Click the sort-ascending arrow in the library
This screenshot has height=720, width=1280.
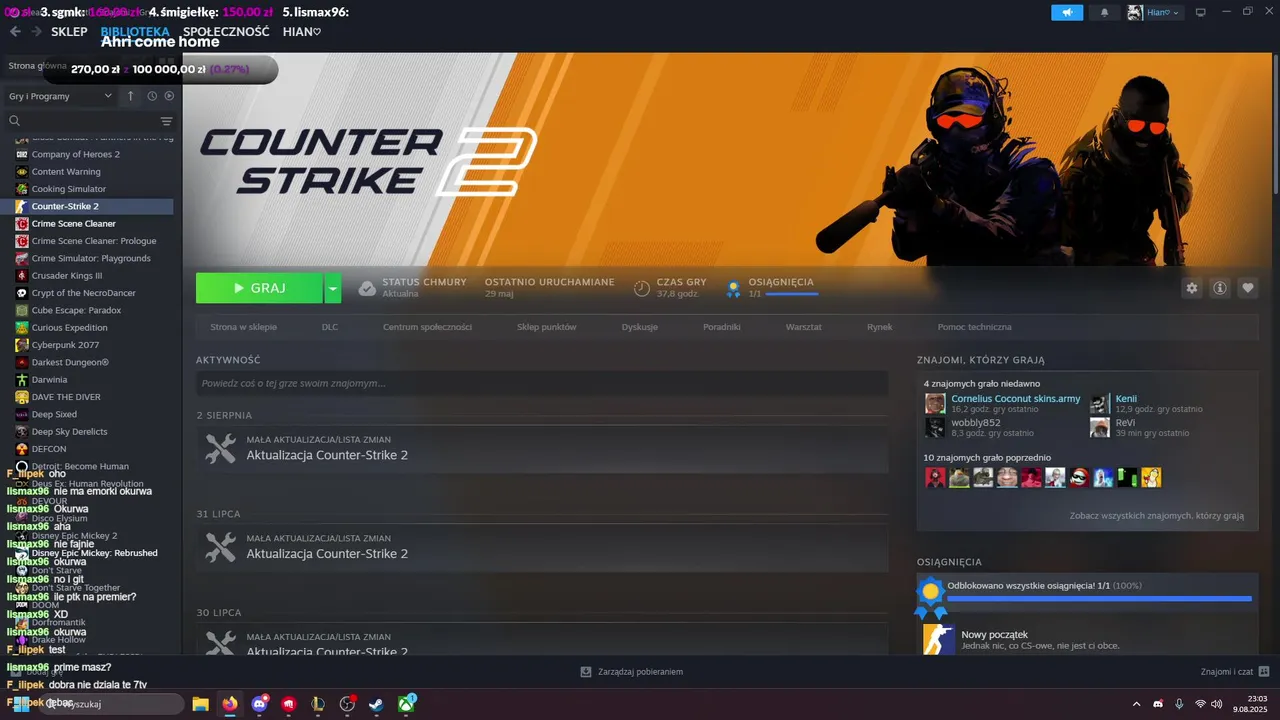coord(130,96)
